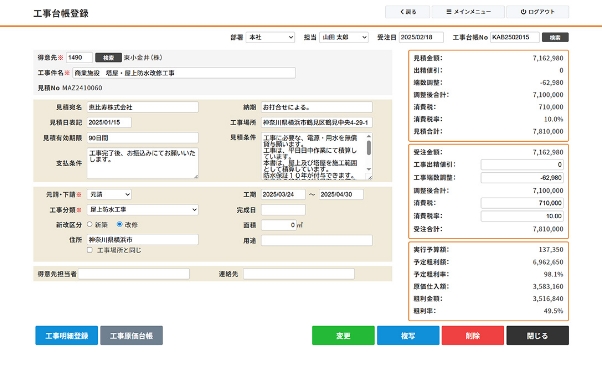Screen dimensions: 602x376
Task: Click the 得意先 code field
Action: point(79,58)
